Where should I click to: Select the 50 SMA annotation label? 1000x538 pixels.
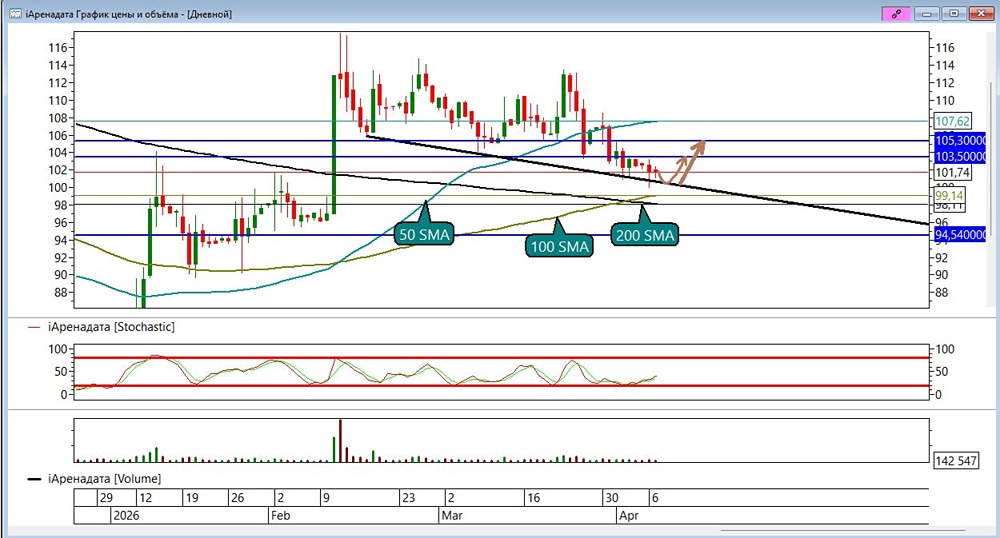[x=425, y=235]
